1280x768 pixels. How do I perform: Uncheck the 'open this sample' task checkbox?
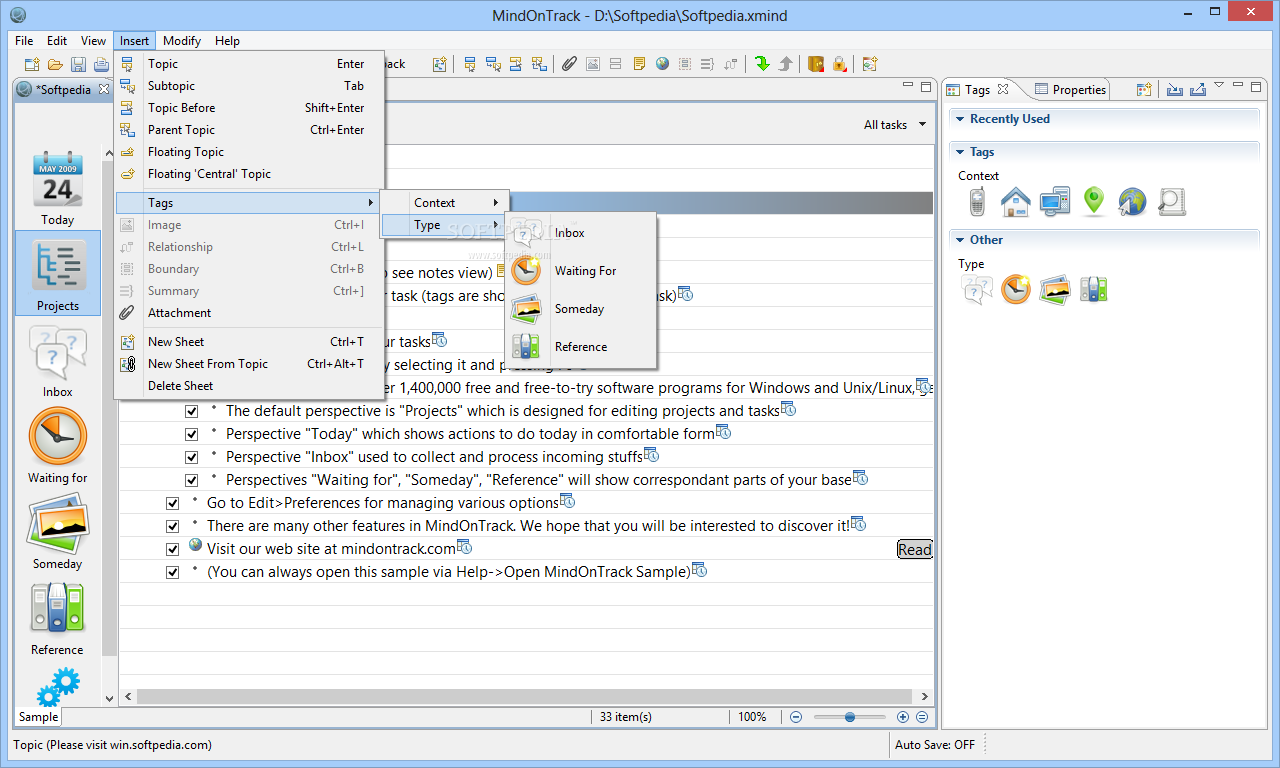tap(173, 572)
